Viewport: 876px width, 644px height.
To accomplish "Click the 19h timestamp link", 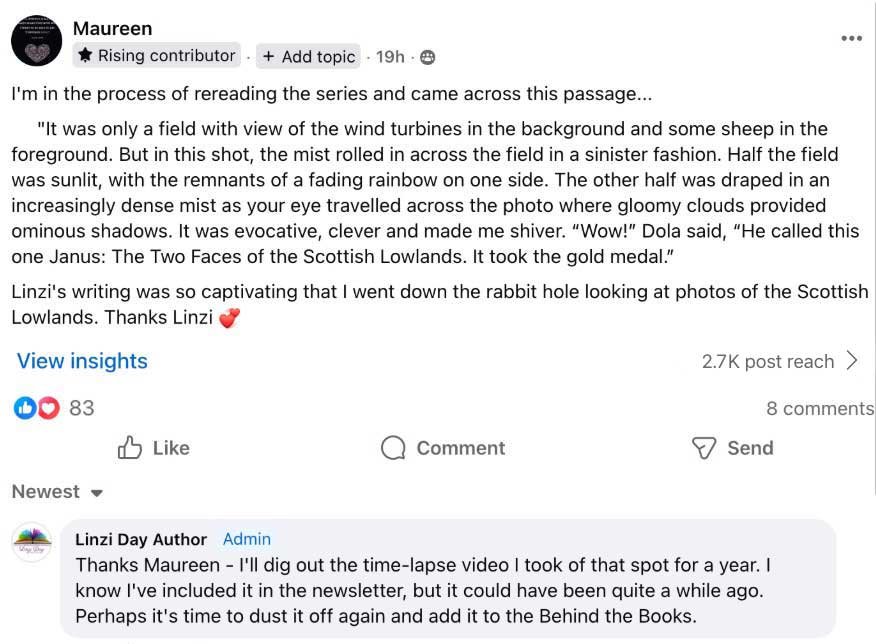I will (389, 57).
